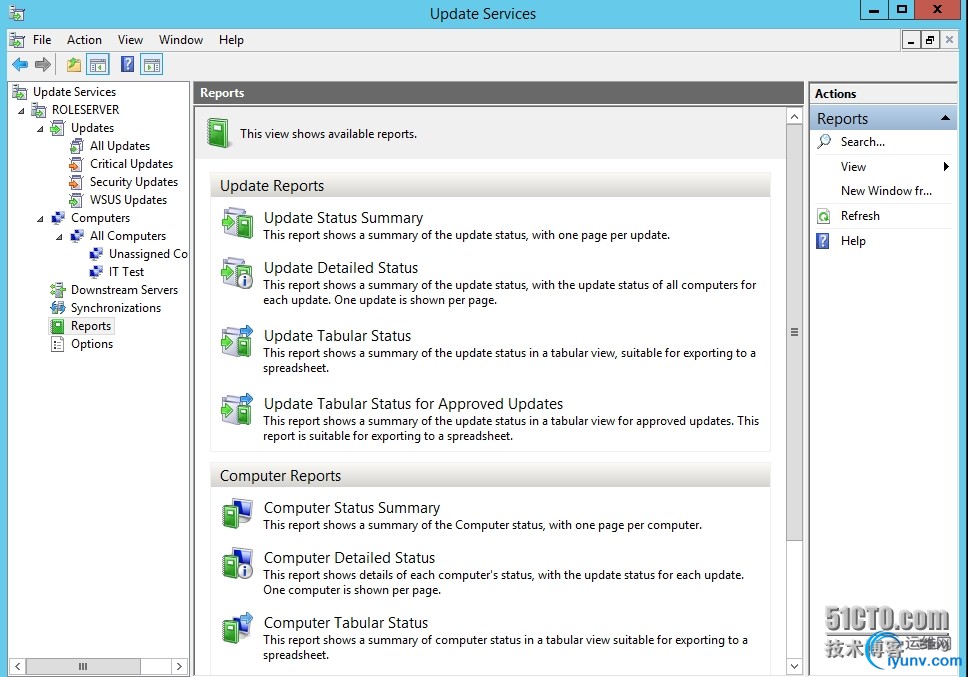Image resolution: width=968 pixels, height=677 pixels.
Task: Click the Refresh action label
Action: pos(860,216)
